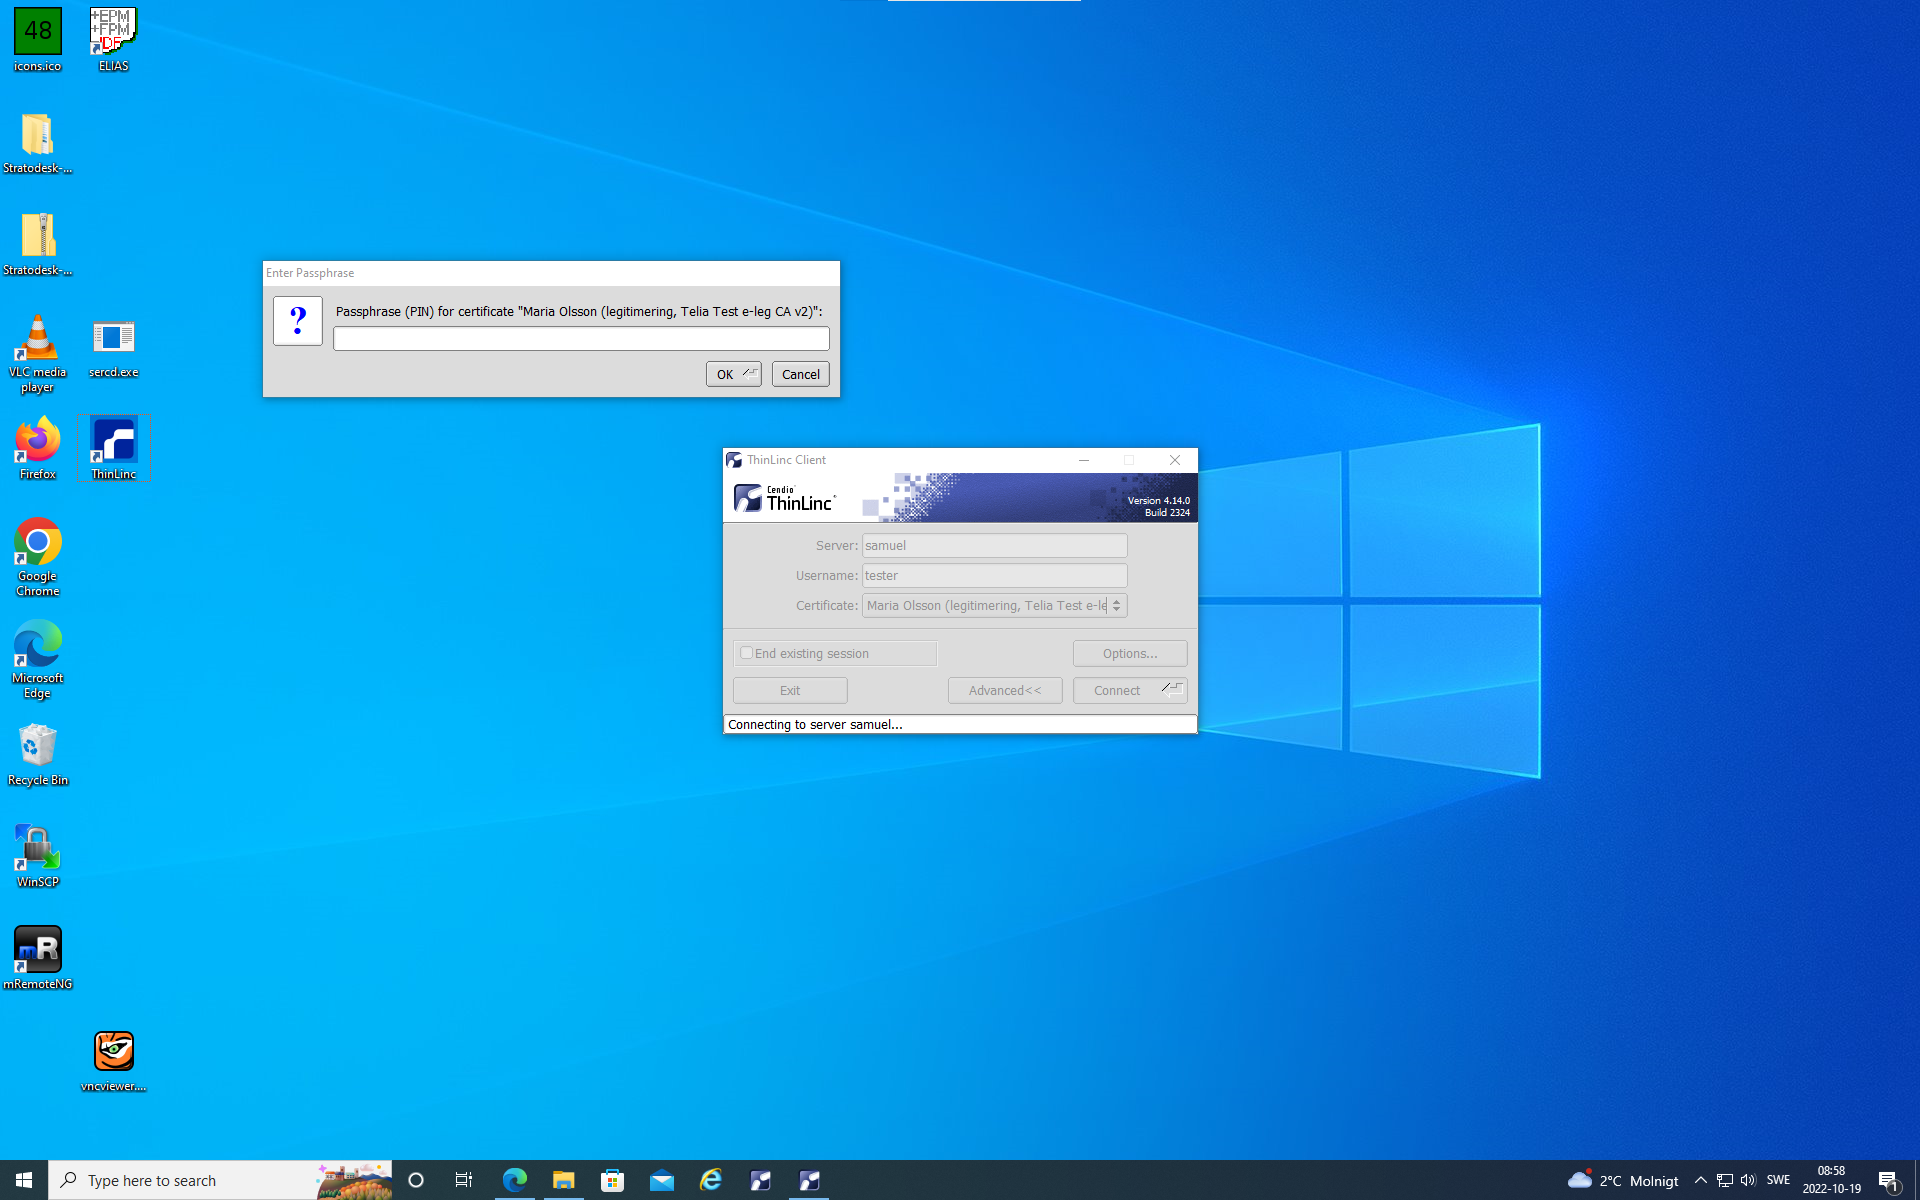Open Task View from the taskbar

pyautogui.click(x=464, y=1180)
